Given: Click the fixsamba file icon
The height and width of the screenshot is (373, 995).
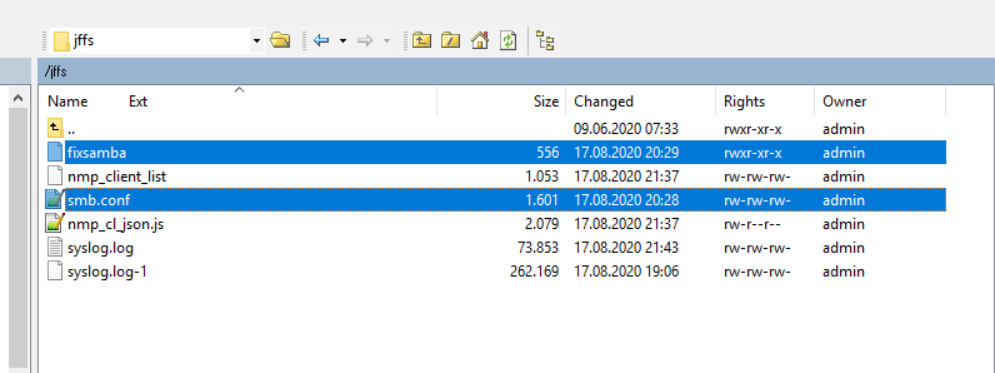Looking at the screenshot, I should tap(55, 152).
